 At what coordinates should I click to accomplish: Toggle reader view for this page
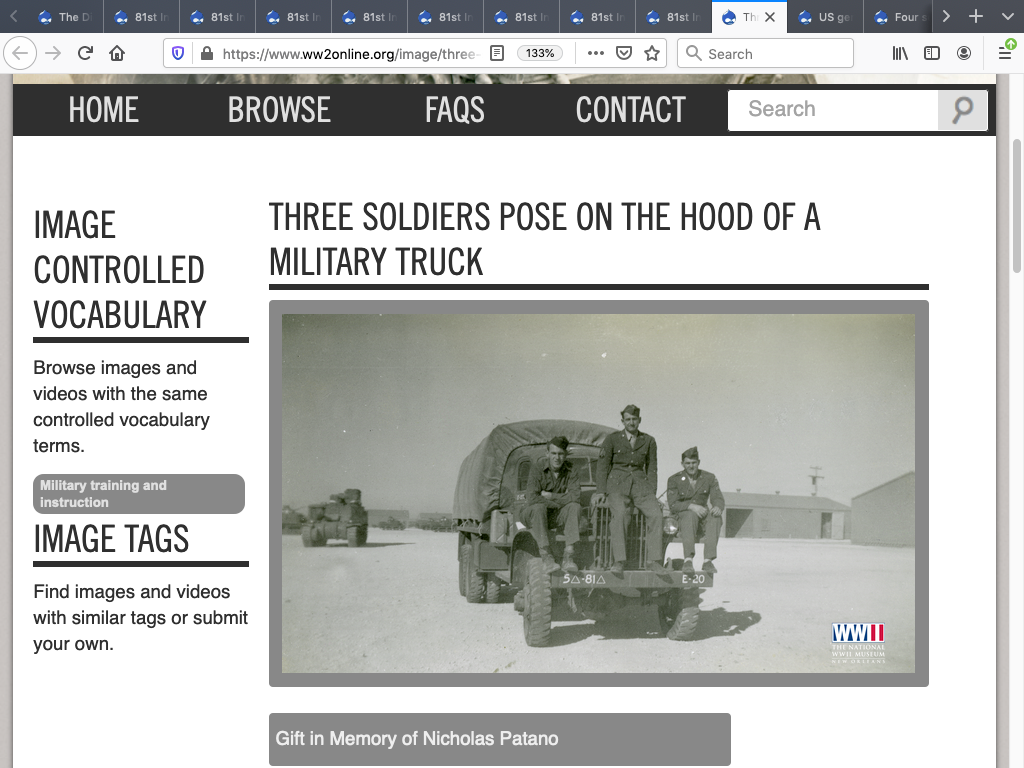coord(497,54)
